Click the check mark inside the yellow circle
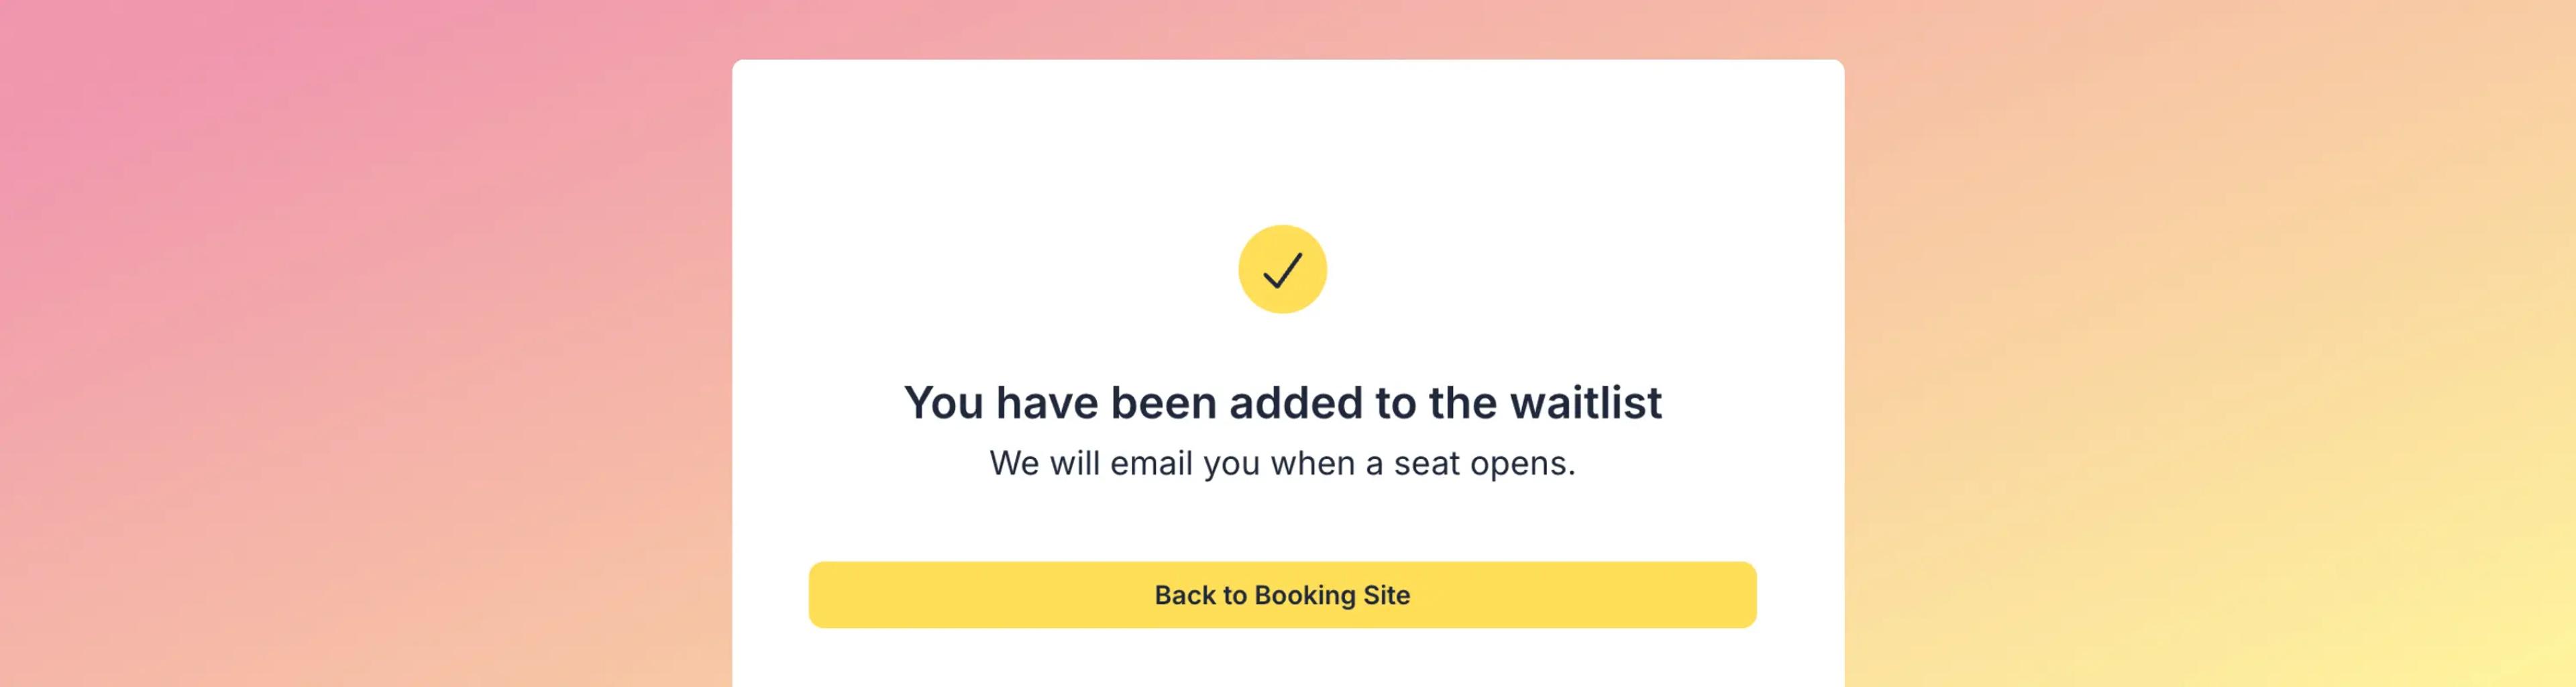The width and height of the screenshot is (2576, 687). pyautogui.click(x=1283, y=268)
